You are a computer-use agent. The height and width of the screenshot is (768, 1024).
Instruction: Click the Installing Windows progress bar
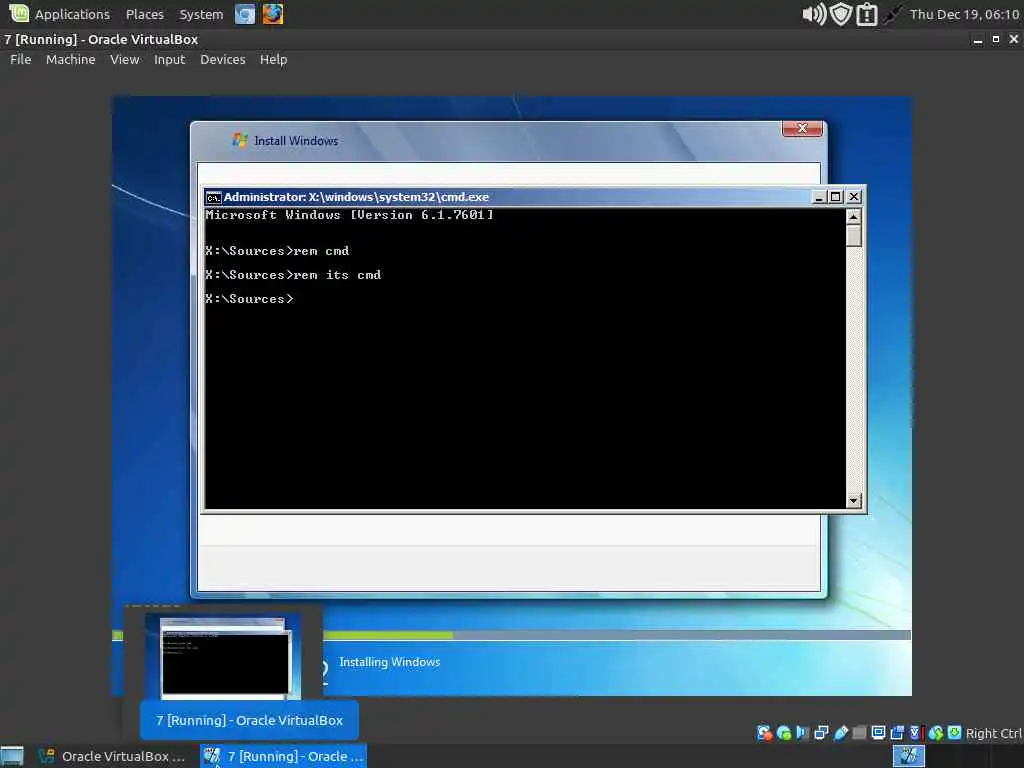coord(511,635)
